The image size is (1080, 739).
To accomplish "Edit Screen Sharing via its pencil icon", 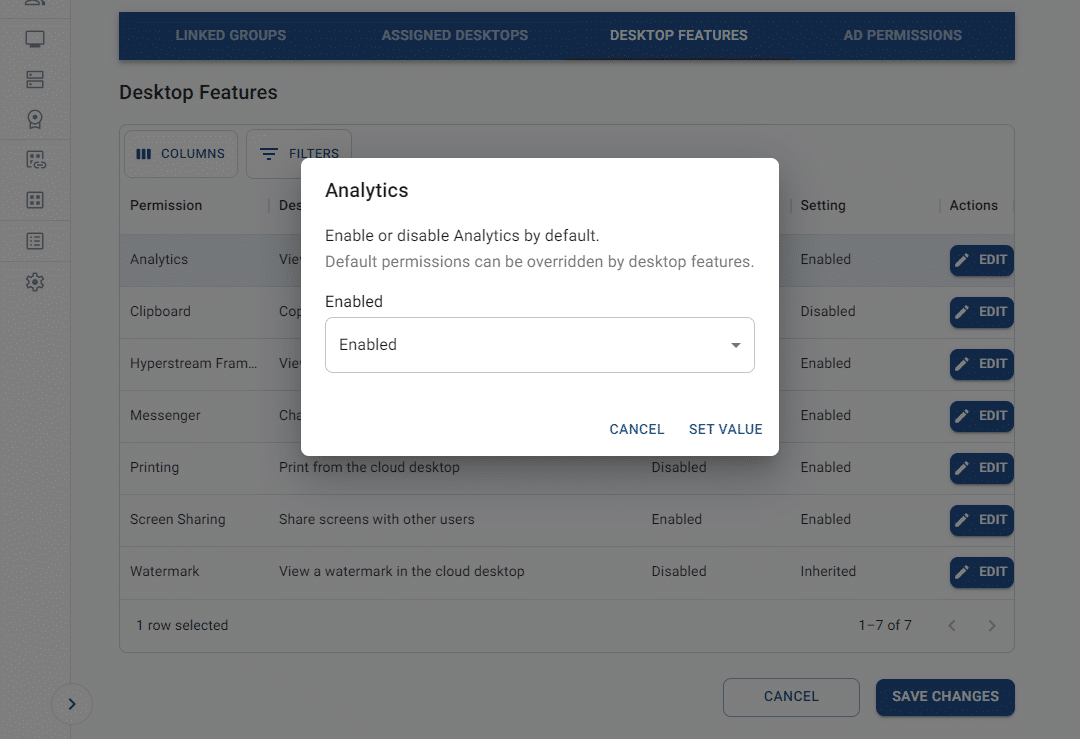I will click(964, 520).
